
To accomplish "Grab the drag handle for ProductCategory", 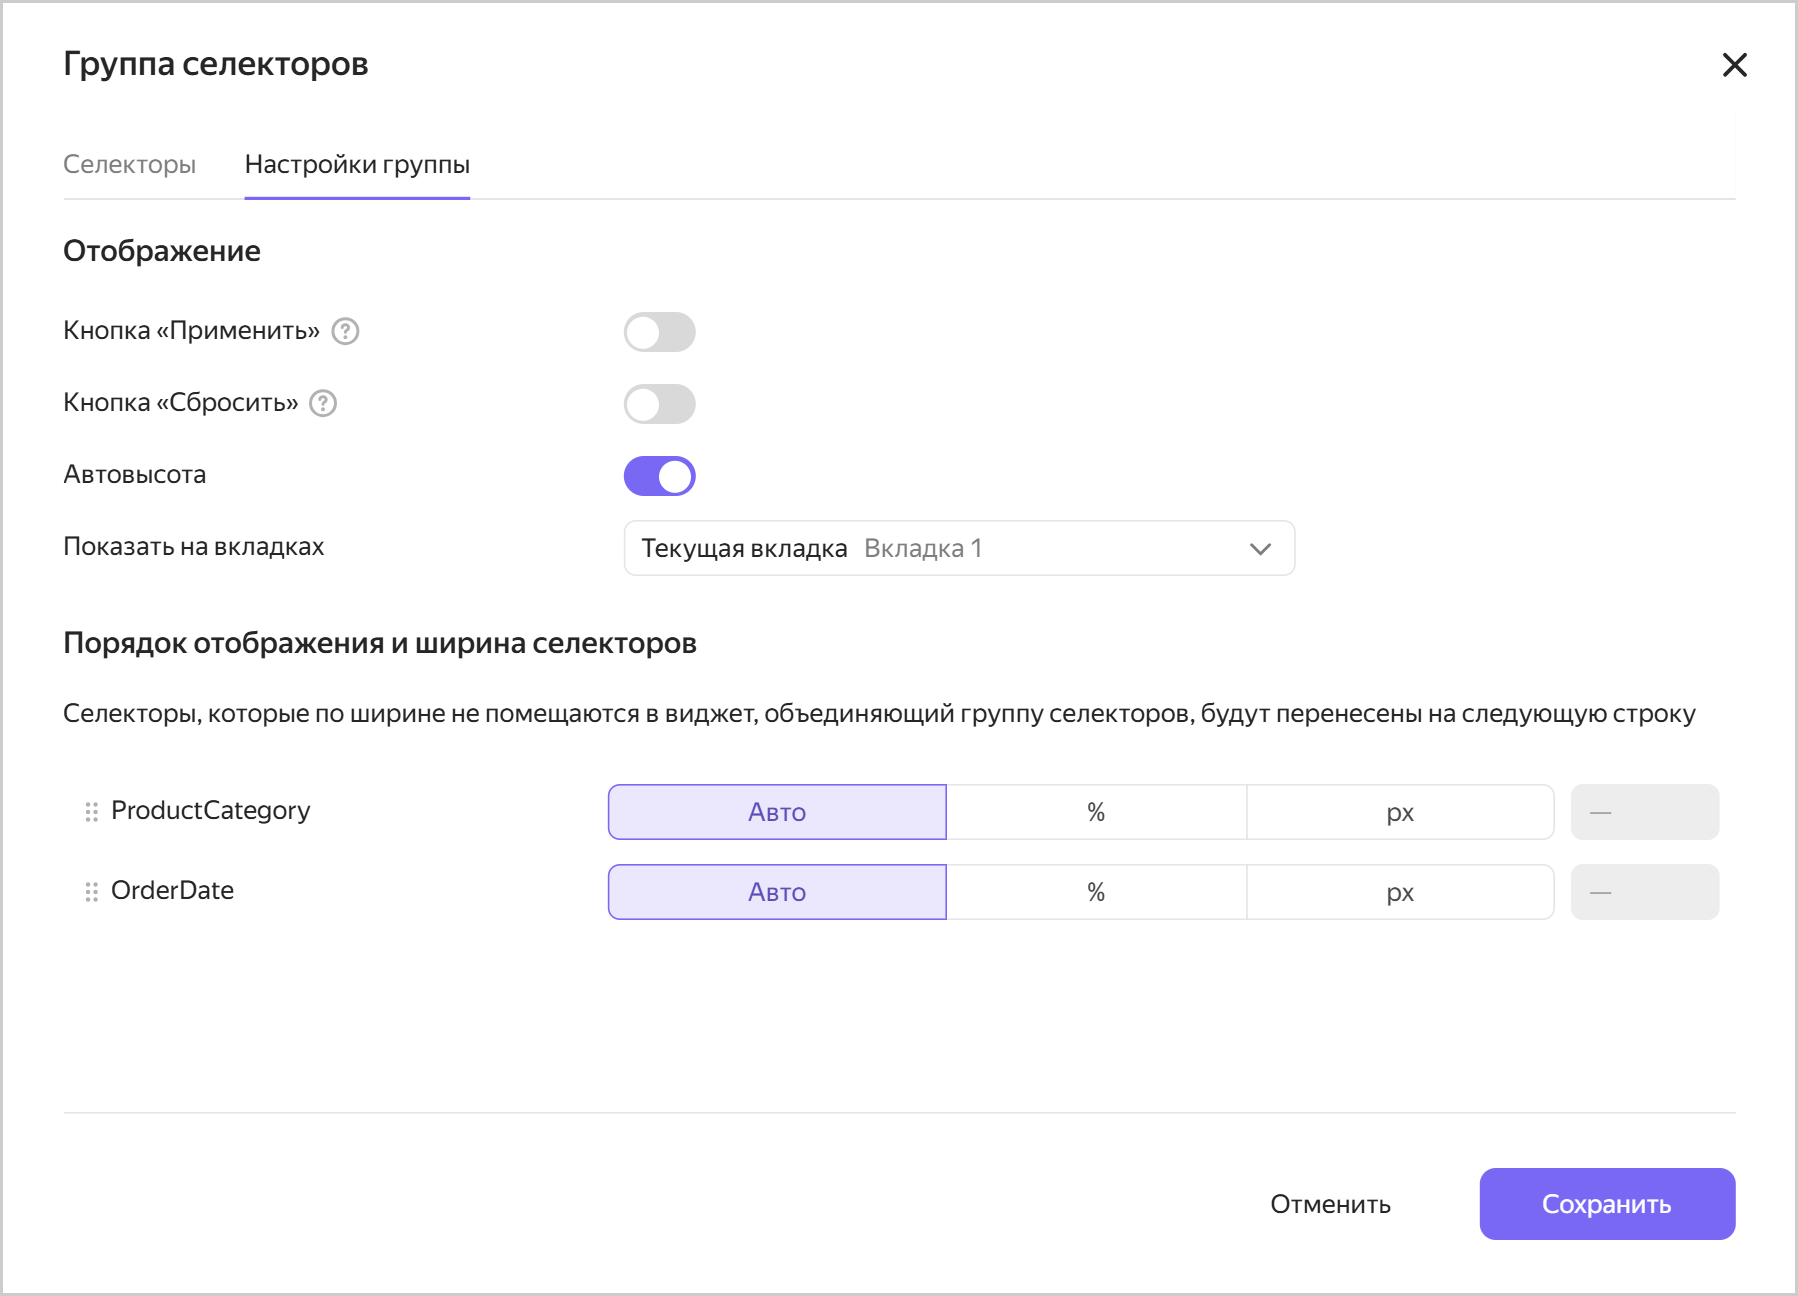I will (x=91, y=812).
